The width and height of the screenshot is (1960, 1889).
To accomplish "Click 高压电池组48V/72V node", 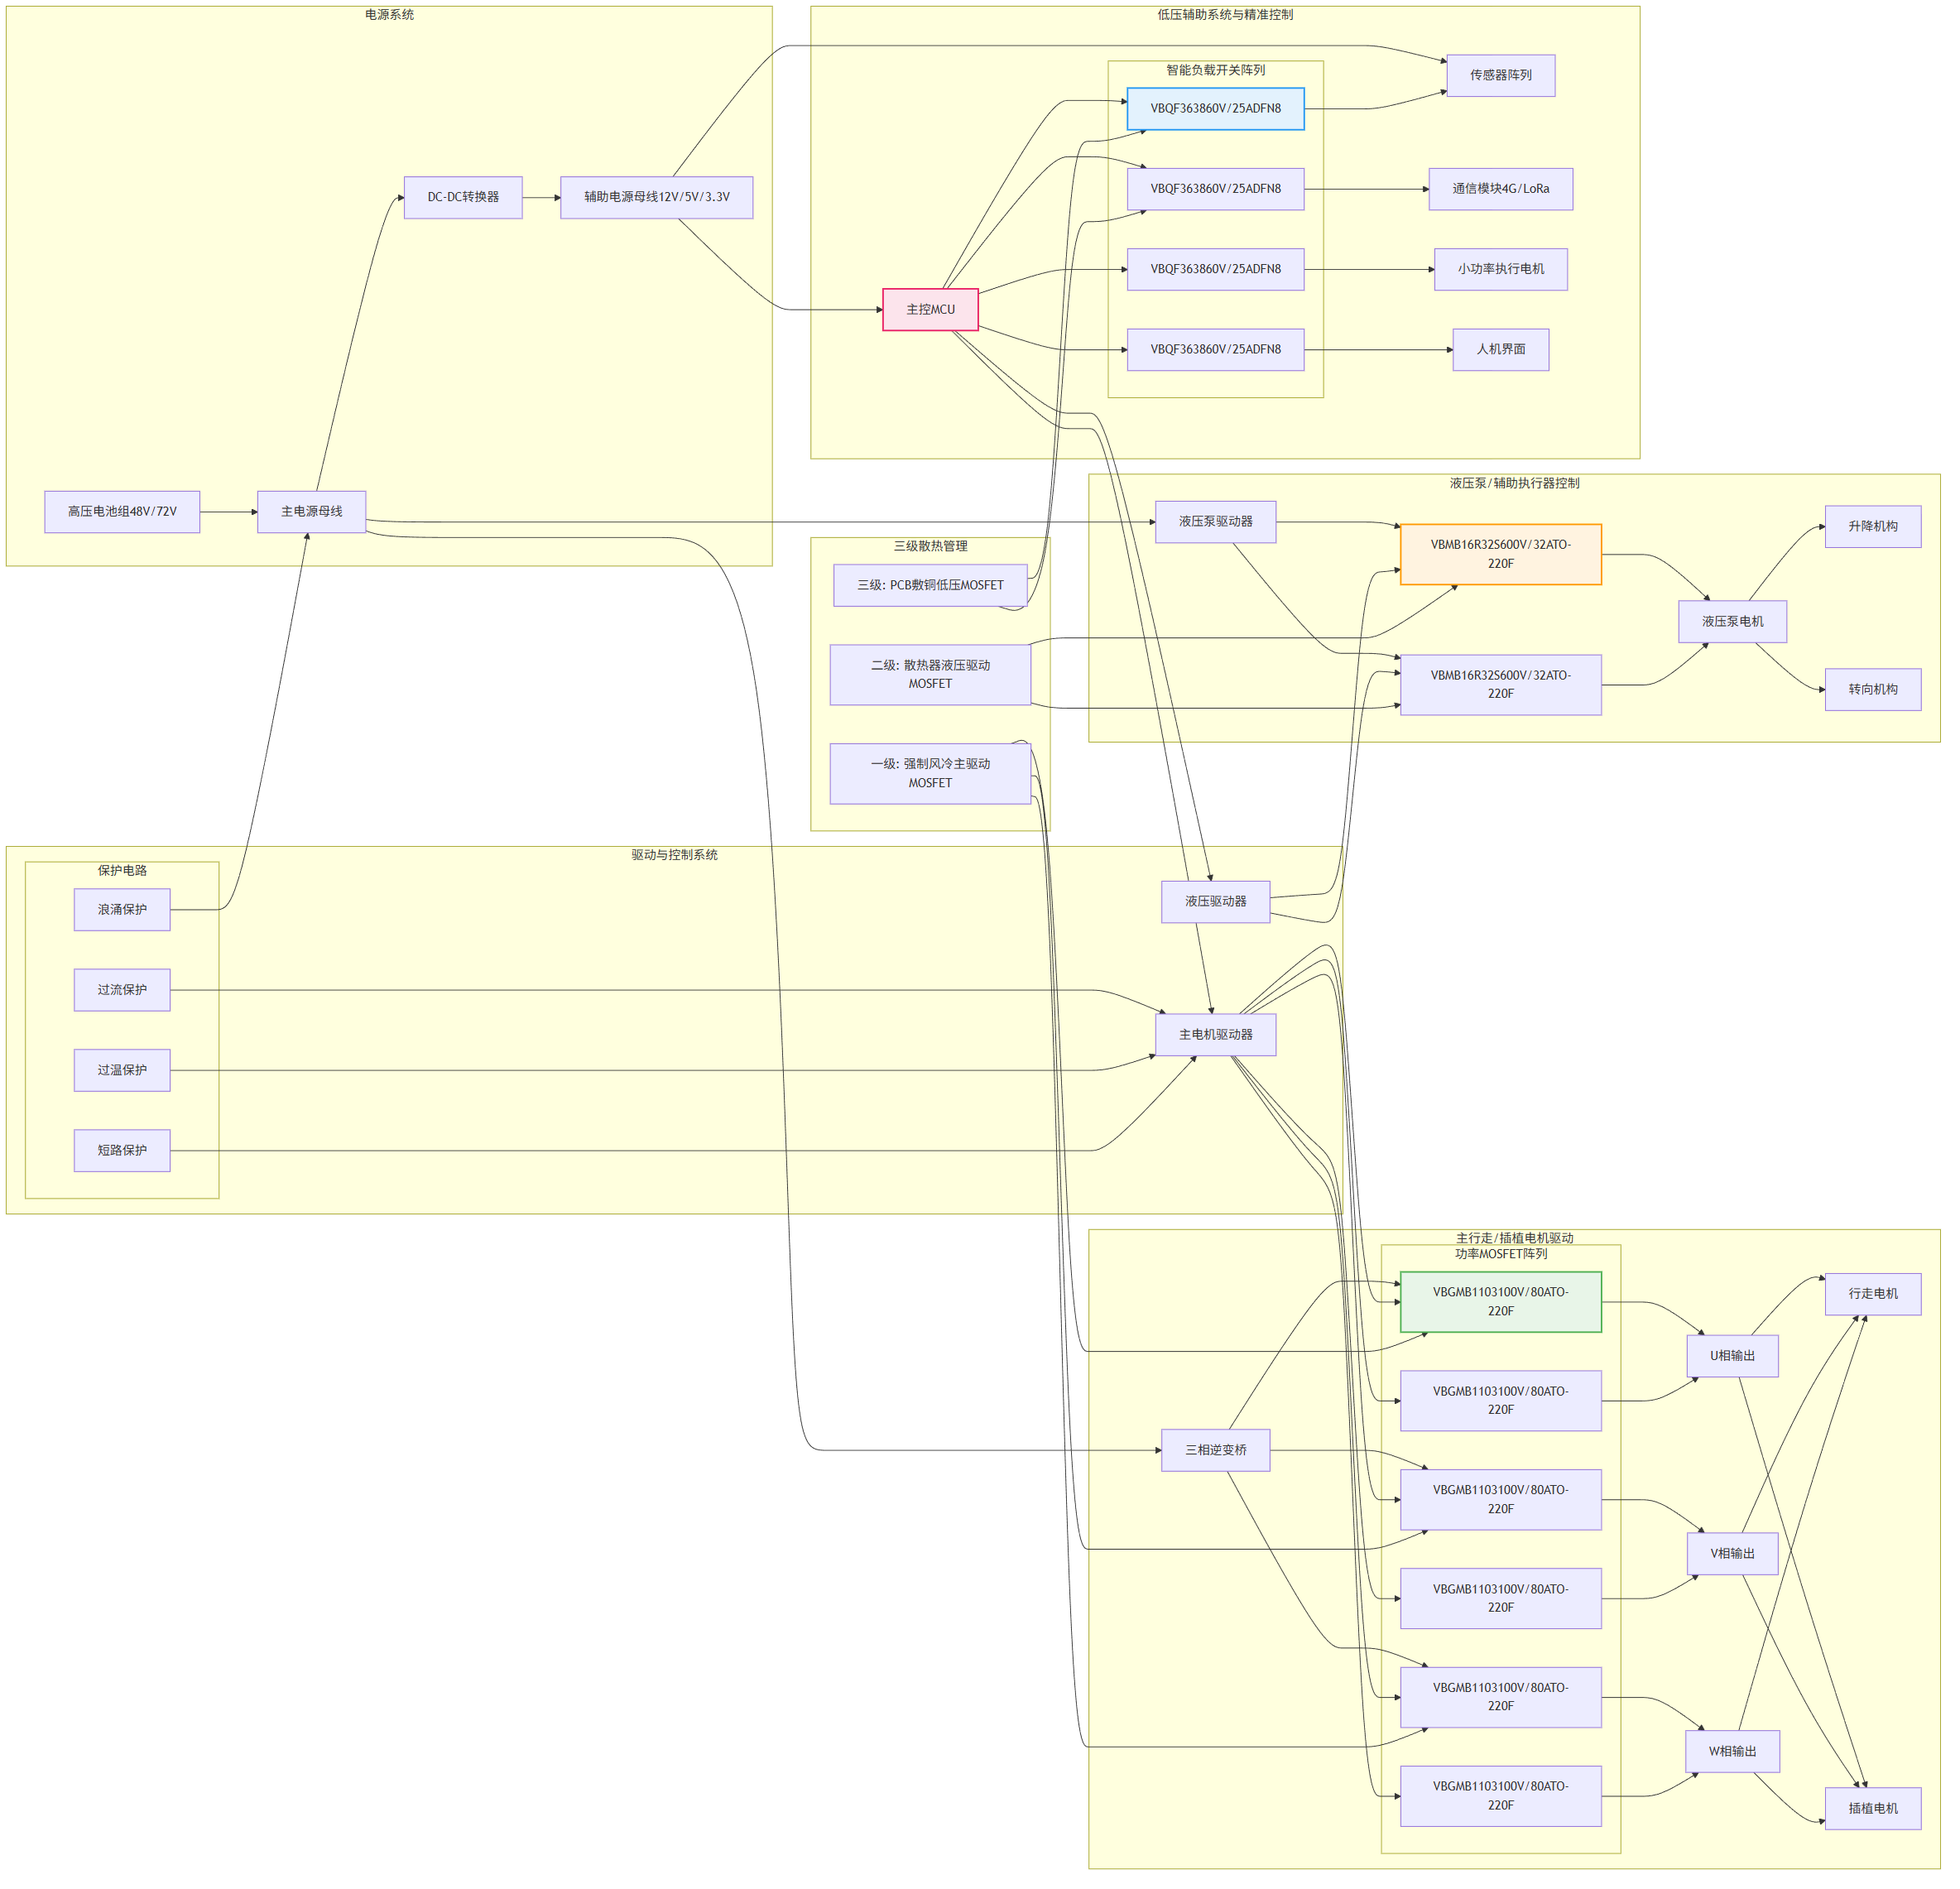I will click(122, 511).
